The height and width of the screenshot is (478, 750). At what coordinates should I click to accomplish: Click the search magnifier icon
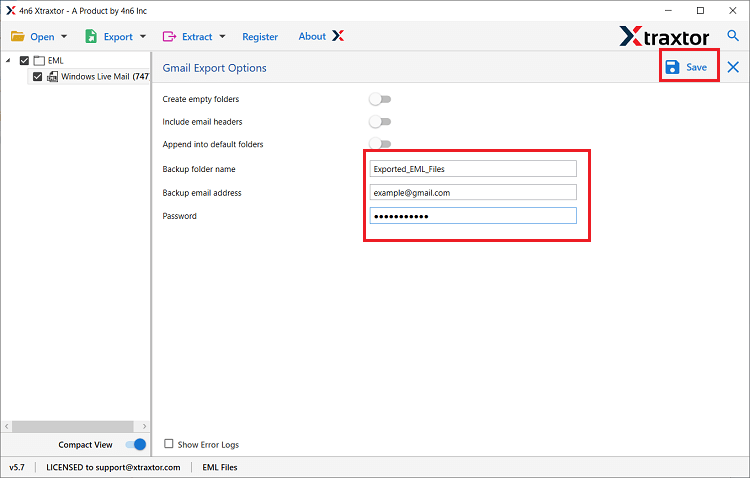[x=733, y=35]
